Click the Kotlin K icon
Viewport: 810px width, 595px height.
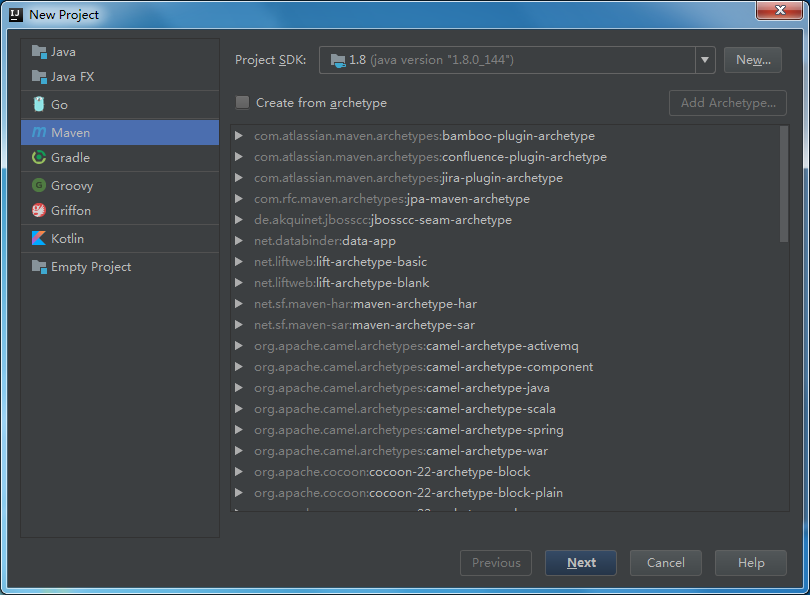click(39, 238)
